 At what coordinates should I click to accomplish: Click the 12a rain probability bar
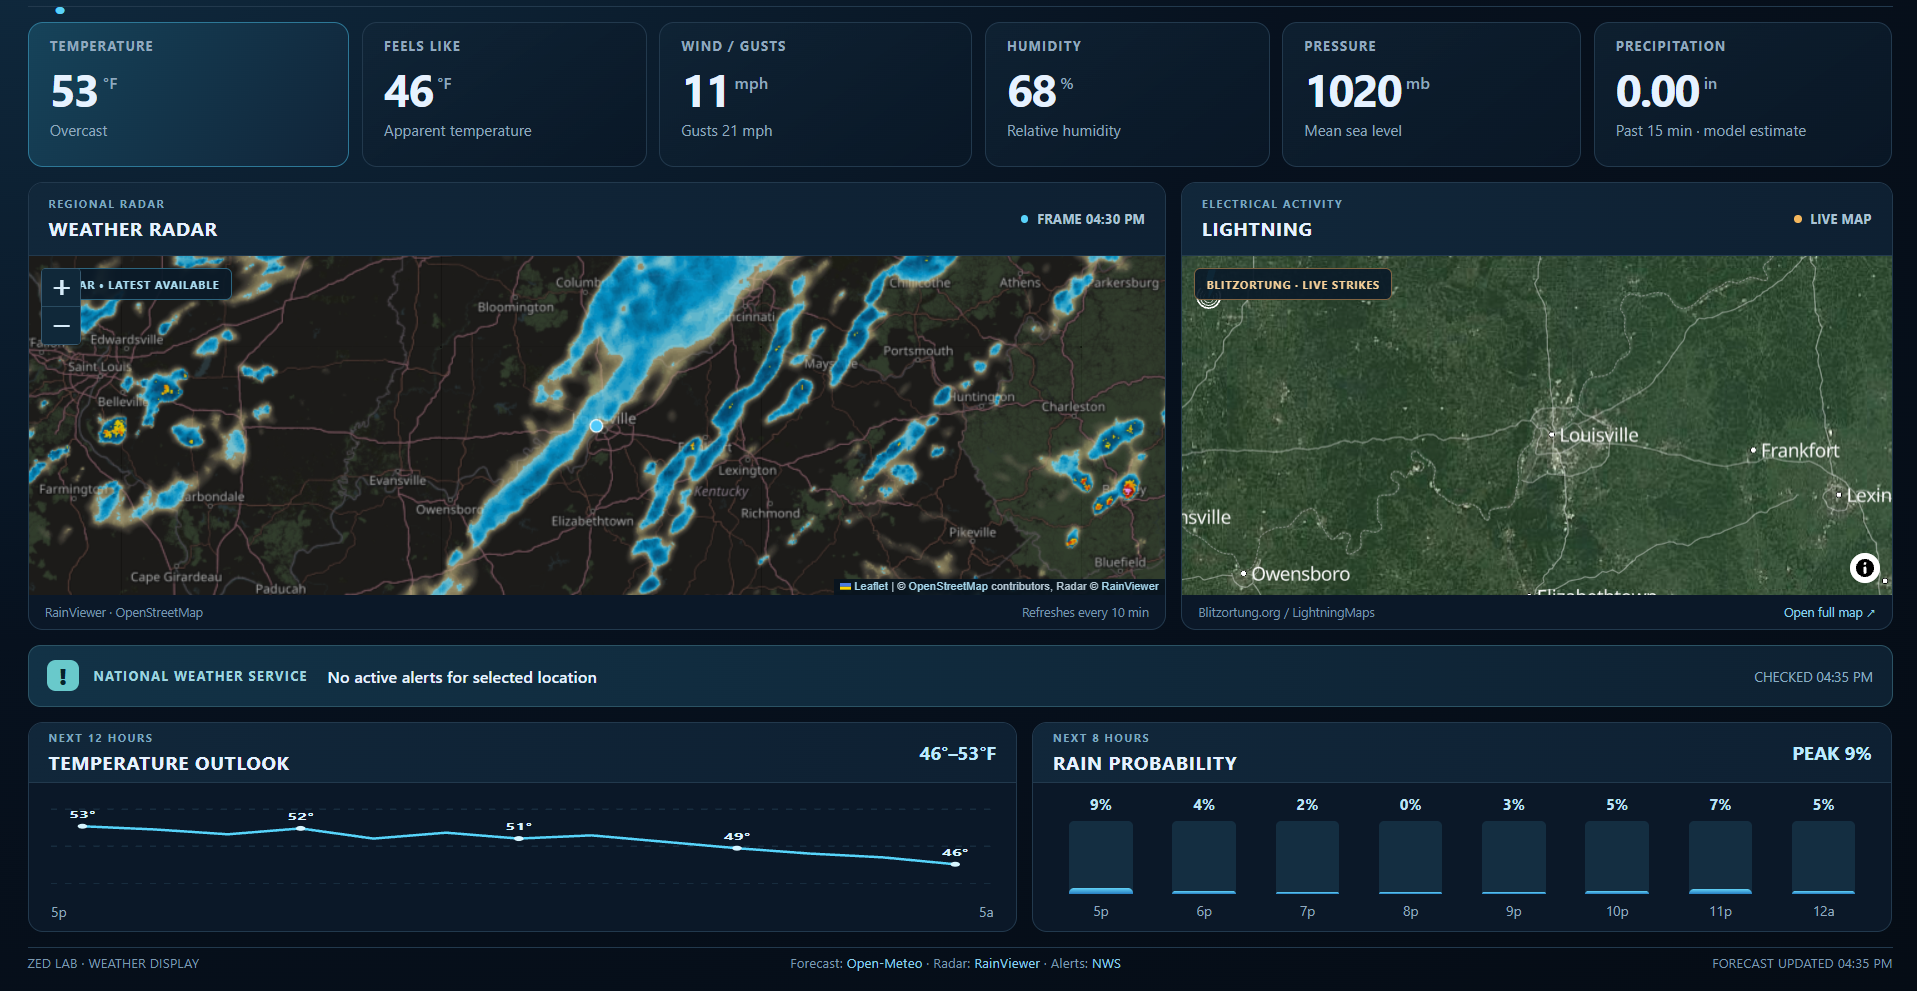tap(1823, 857)
